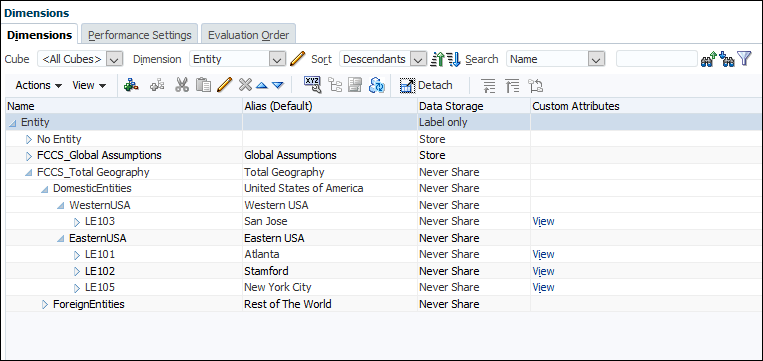Select the ForeignEntities member row name
Viewport: 763px width, 361px height.
(89, 304)
